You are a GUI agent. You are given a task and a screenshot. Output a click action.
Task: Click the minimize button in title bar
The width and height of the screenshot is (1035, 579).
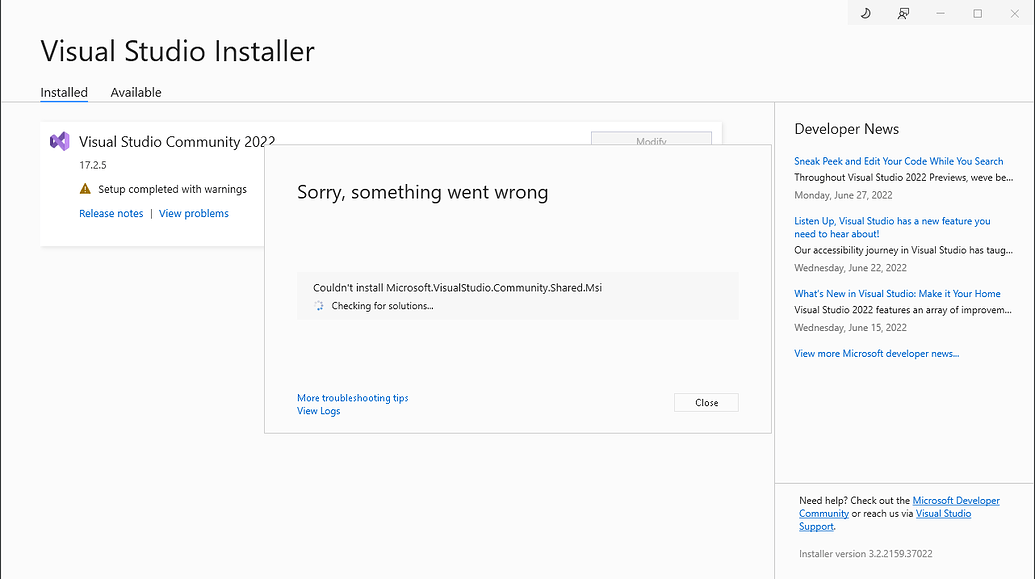click(x=939, y=13)
